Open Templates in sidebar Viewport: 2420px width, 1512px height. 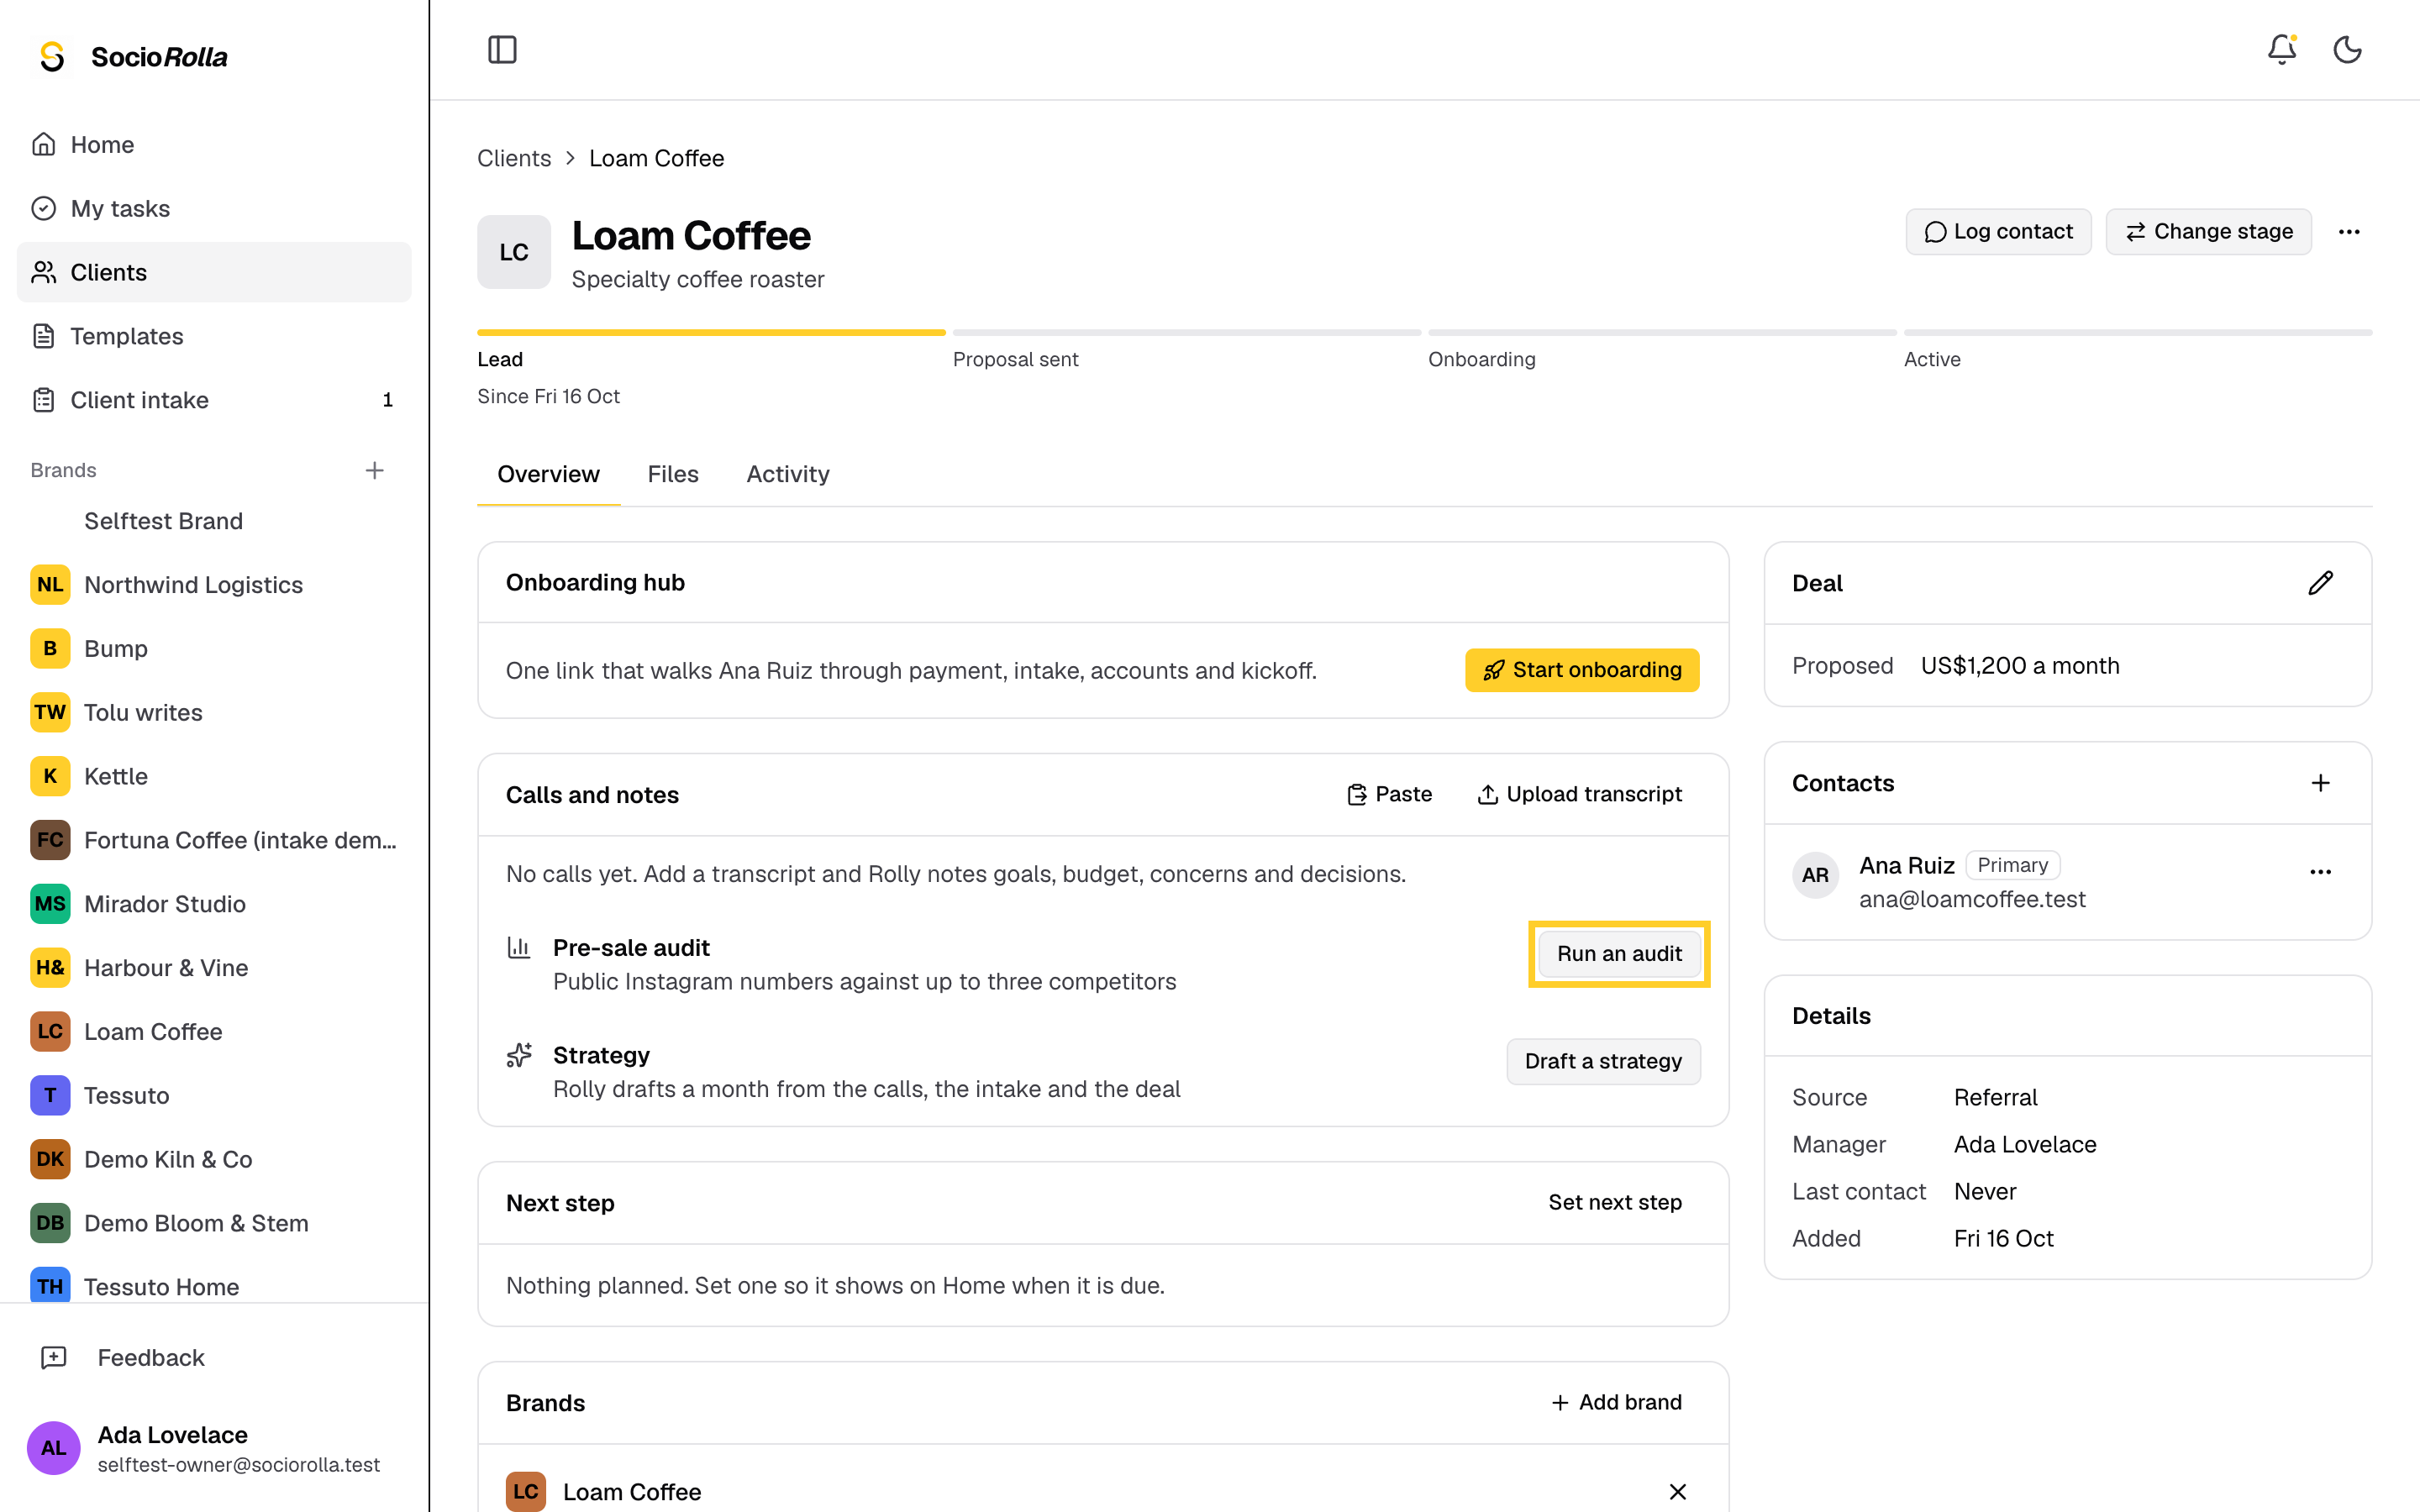214,336
